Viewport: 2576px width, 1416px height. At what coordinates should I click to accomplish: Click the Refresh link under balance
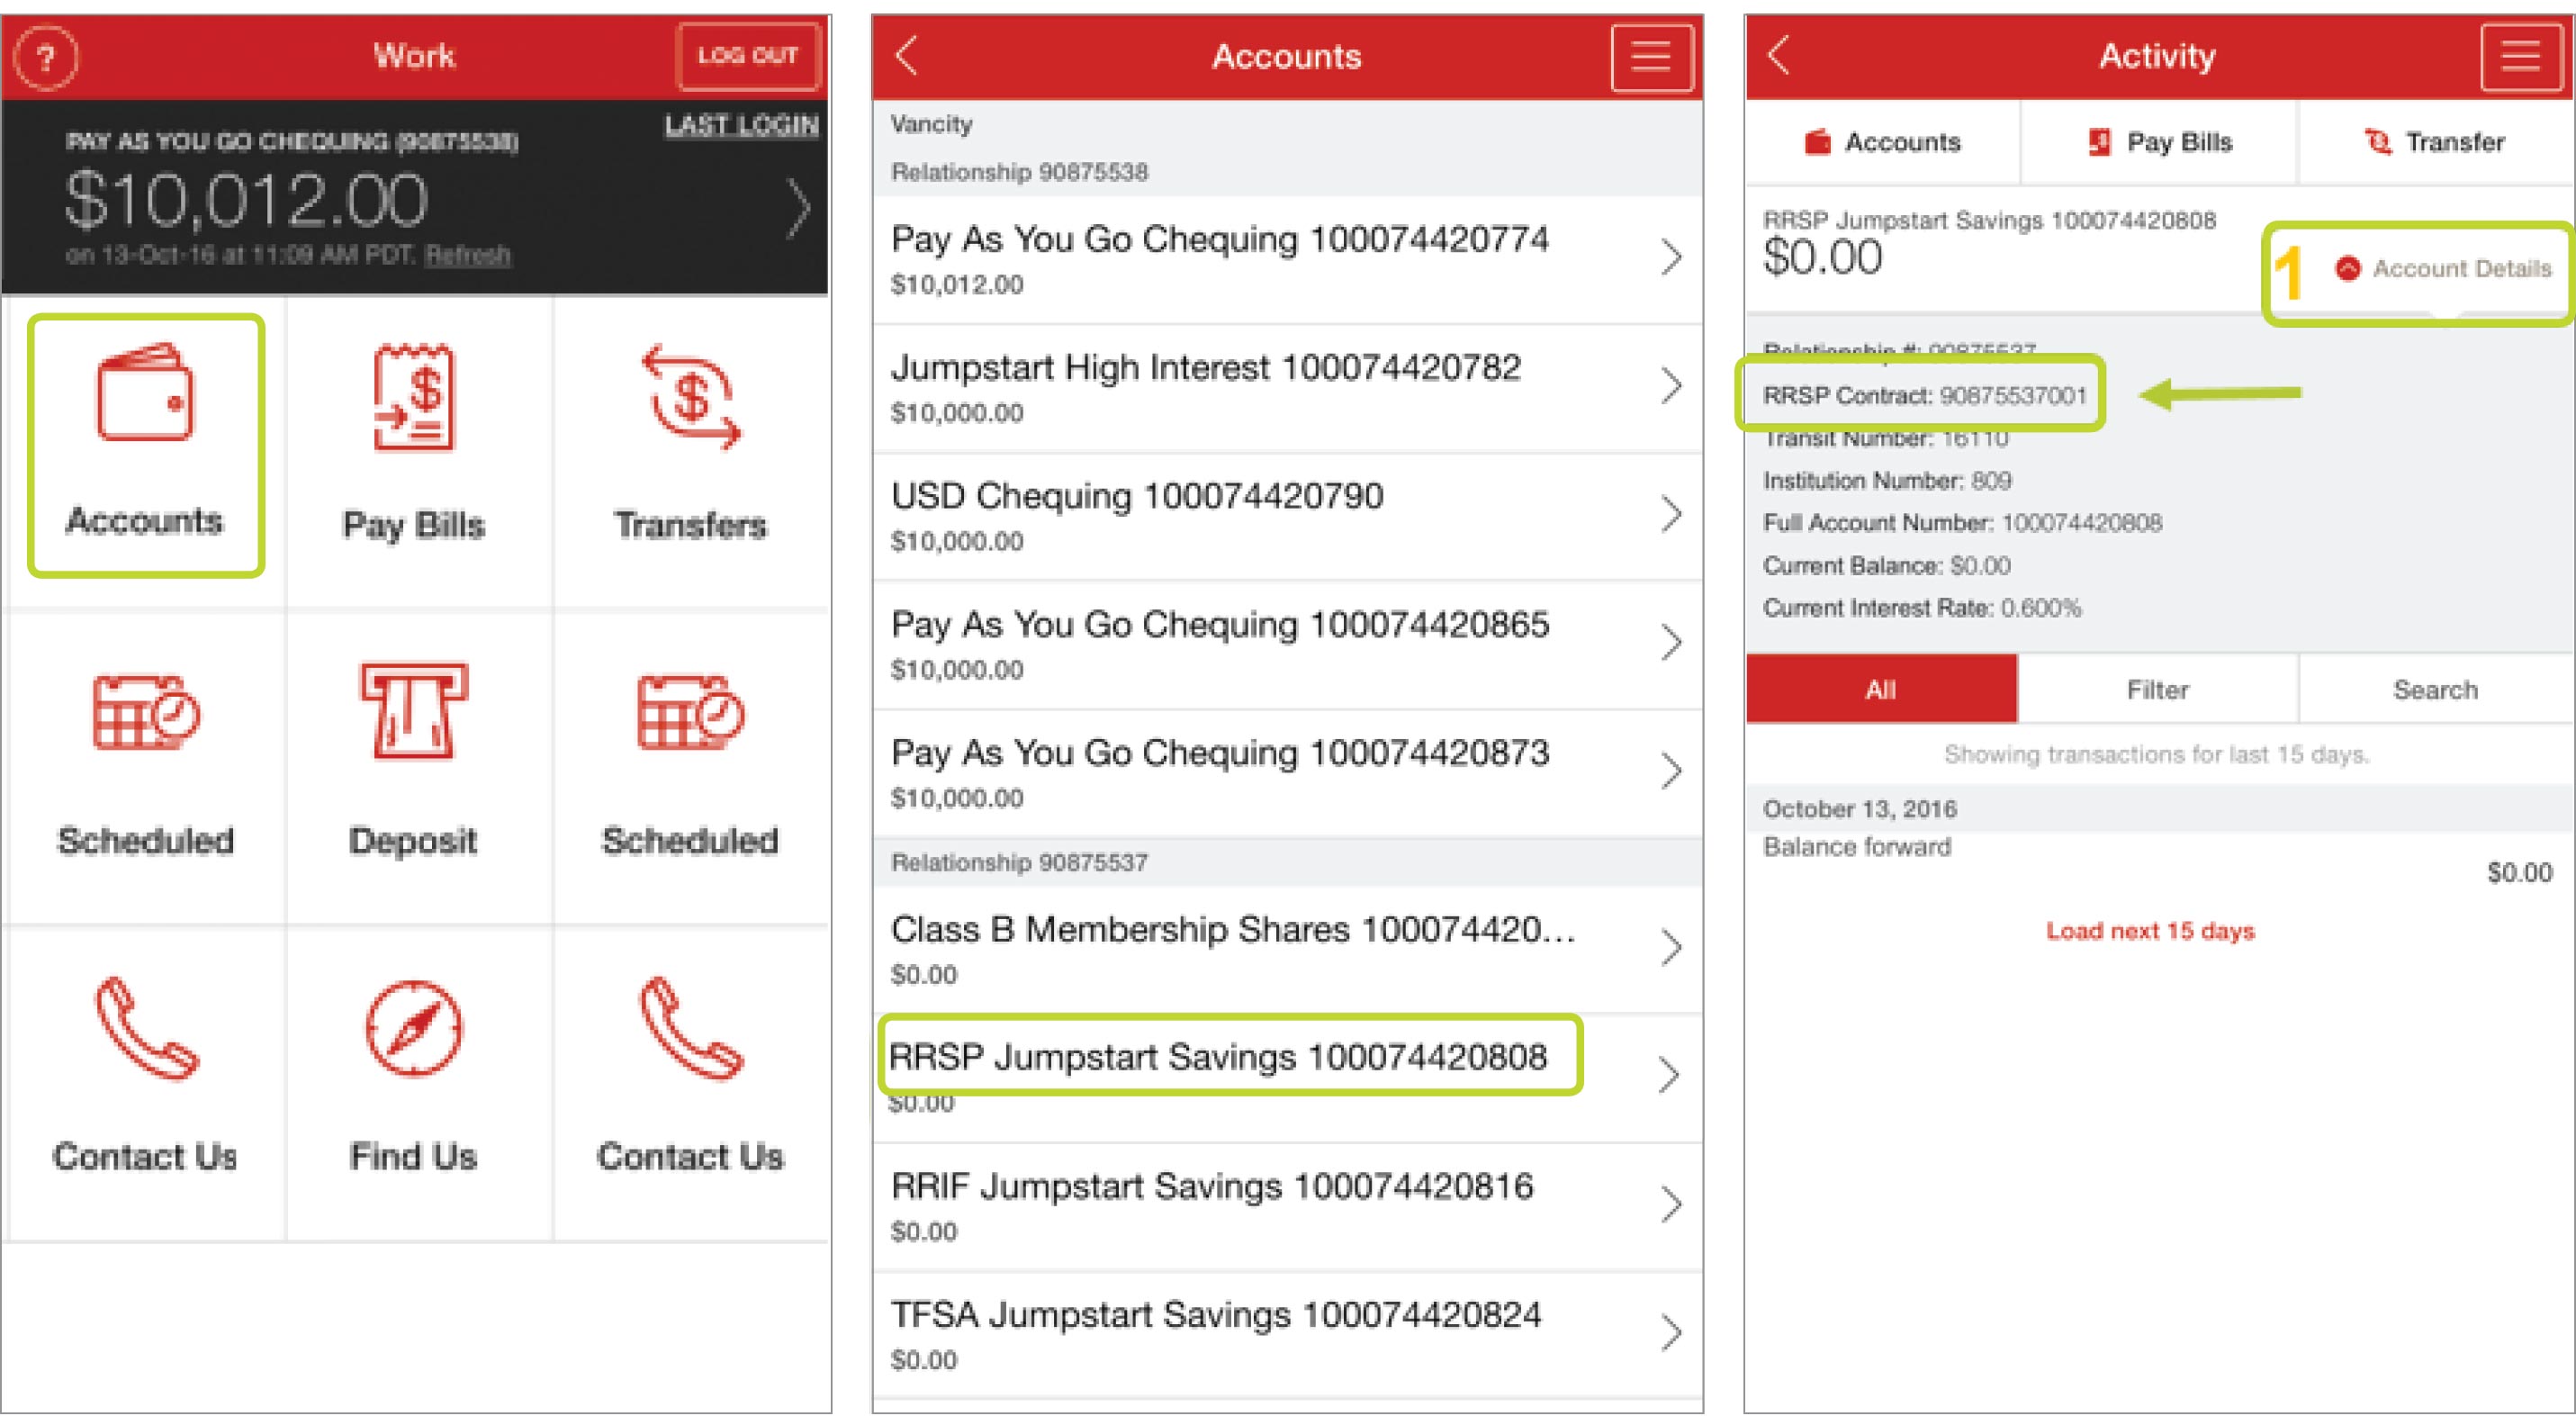coord(467,255)
